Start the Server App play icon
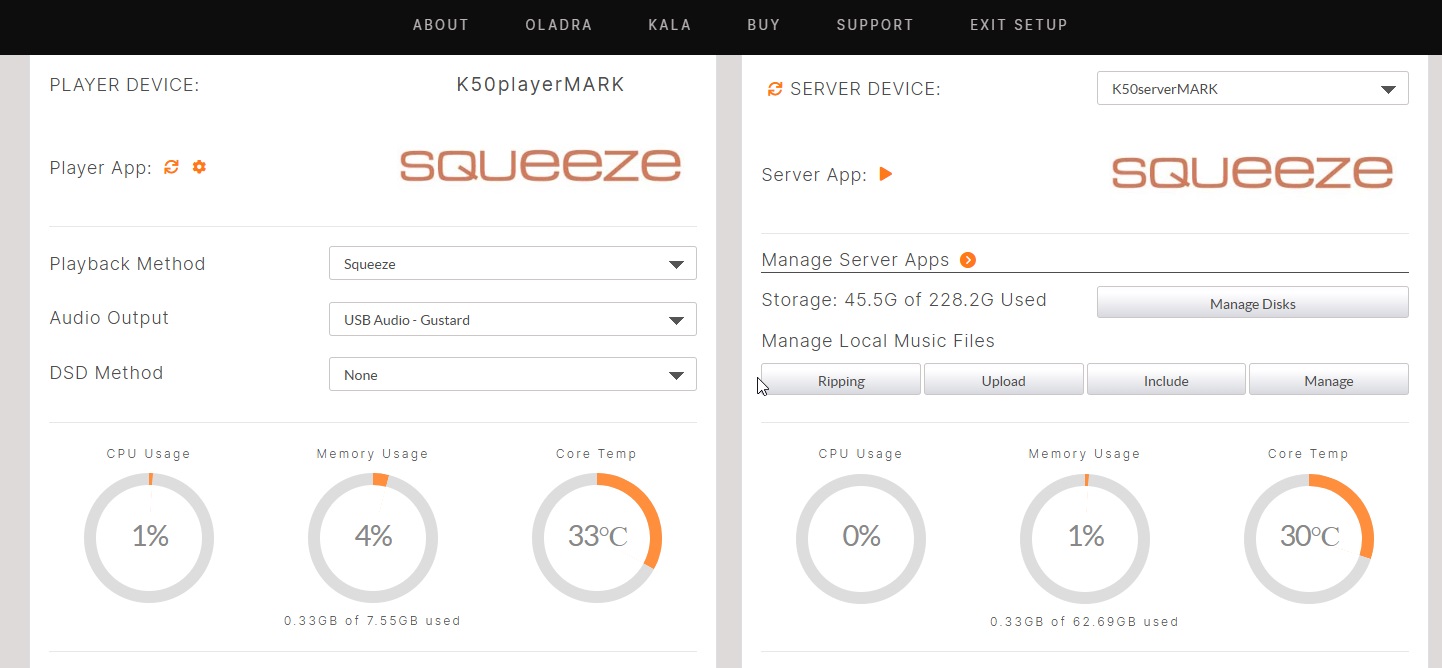This screenshot has height=668, width=1442. [885, 174]
